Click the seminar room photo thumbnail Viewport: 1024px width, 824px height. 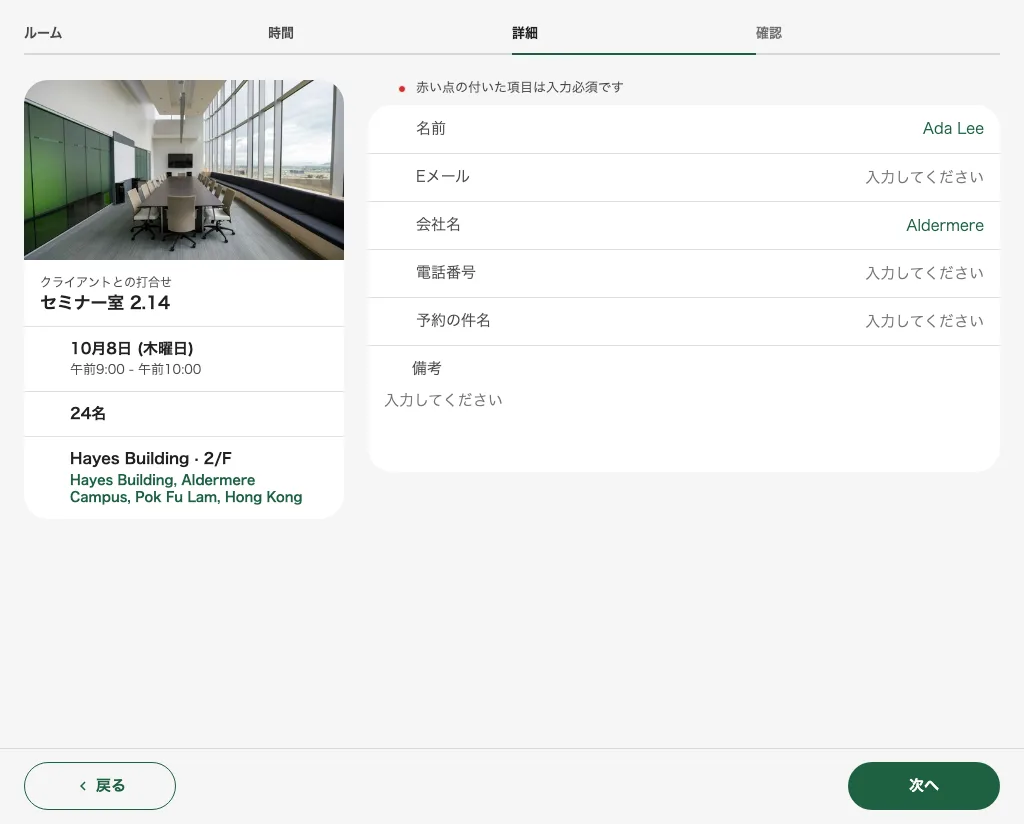(184, 170)
